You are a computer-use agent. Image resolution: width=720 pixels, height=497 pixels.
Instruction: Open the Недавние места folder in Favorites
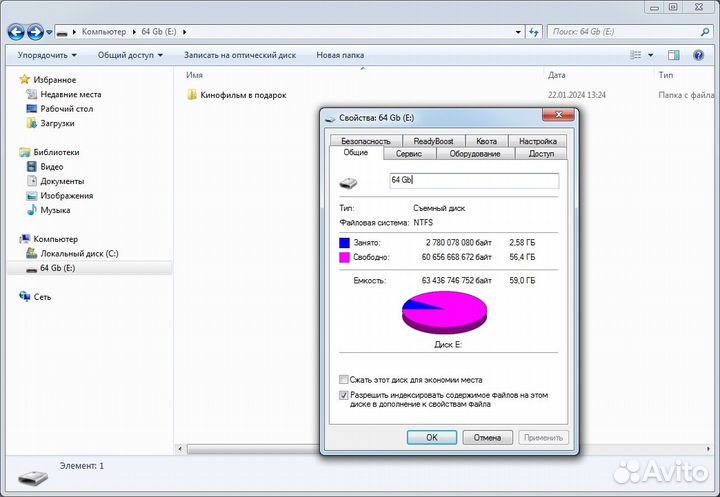click(70, 94)
